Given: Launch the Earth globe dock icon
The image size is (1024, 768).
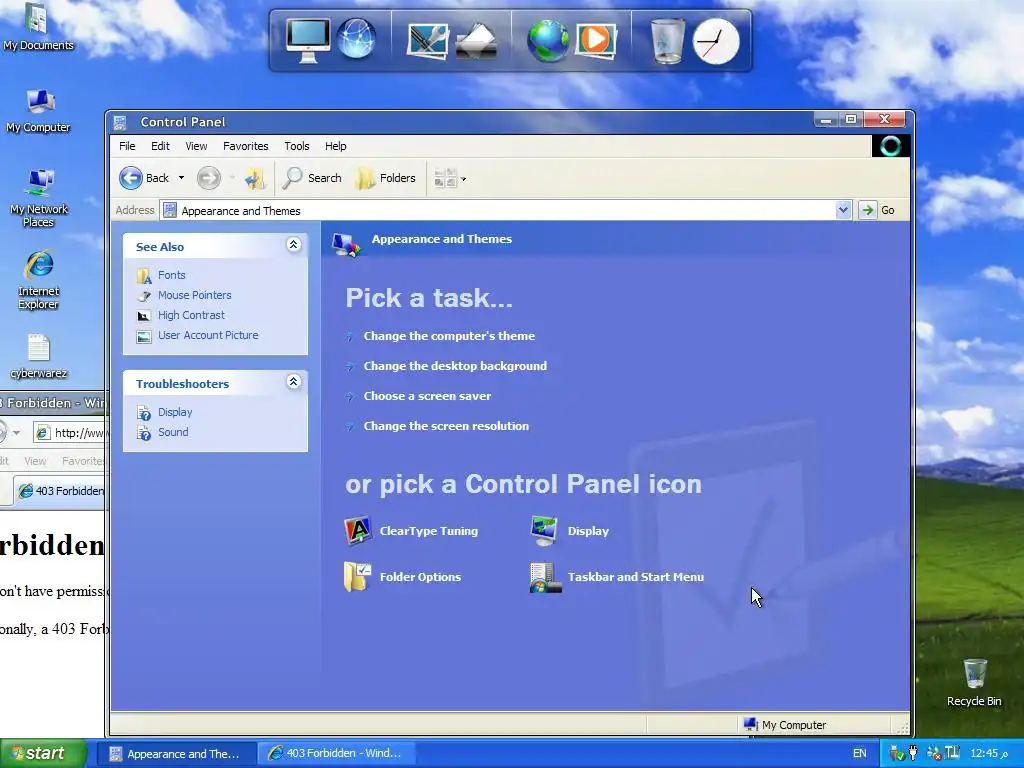Looking at the screenshot, I should click(548, 40).
